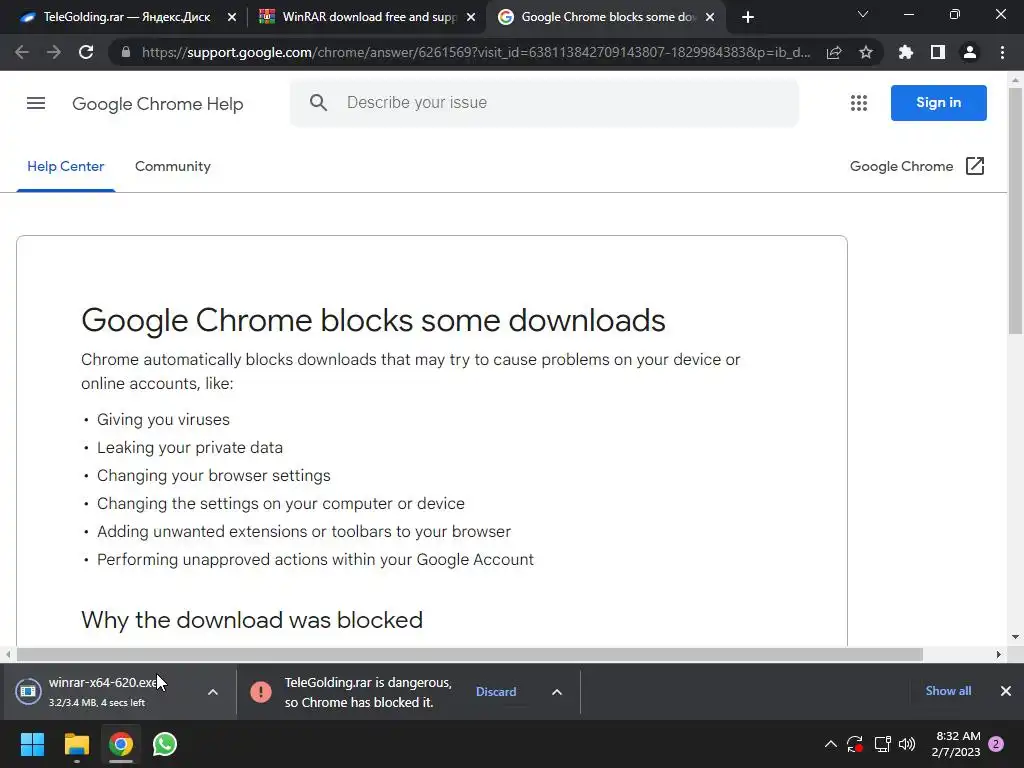Click the search magnifier icon

318,103
